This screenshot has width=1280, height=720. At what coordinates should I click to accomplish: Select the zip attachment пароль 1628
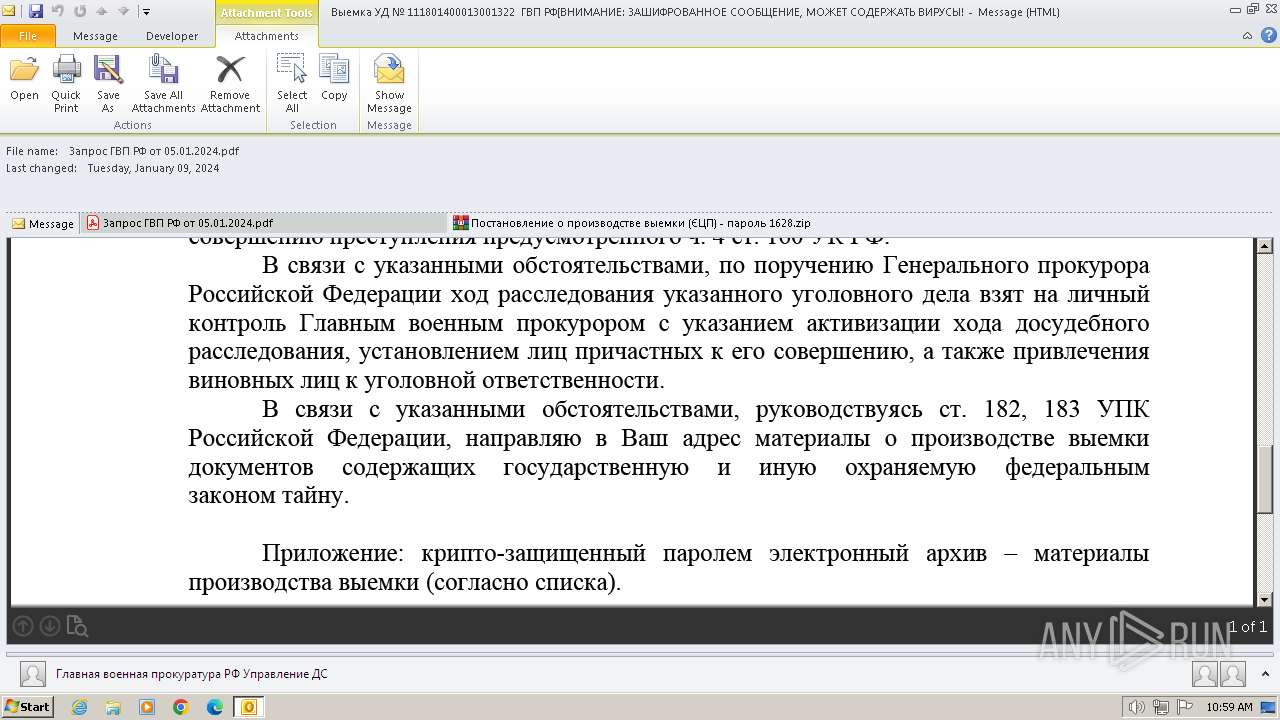pyautogui.click(x=631, y=223)
